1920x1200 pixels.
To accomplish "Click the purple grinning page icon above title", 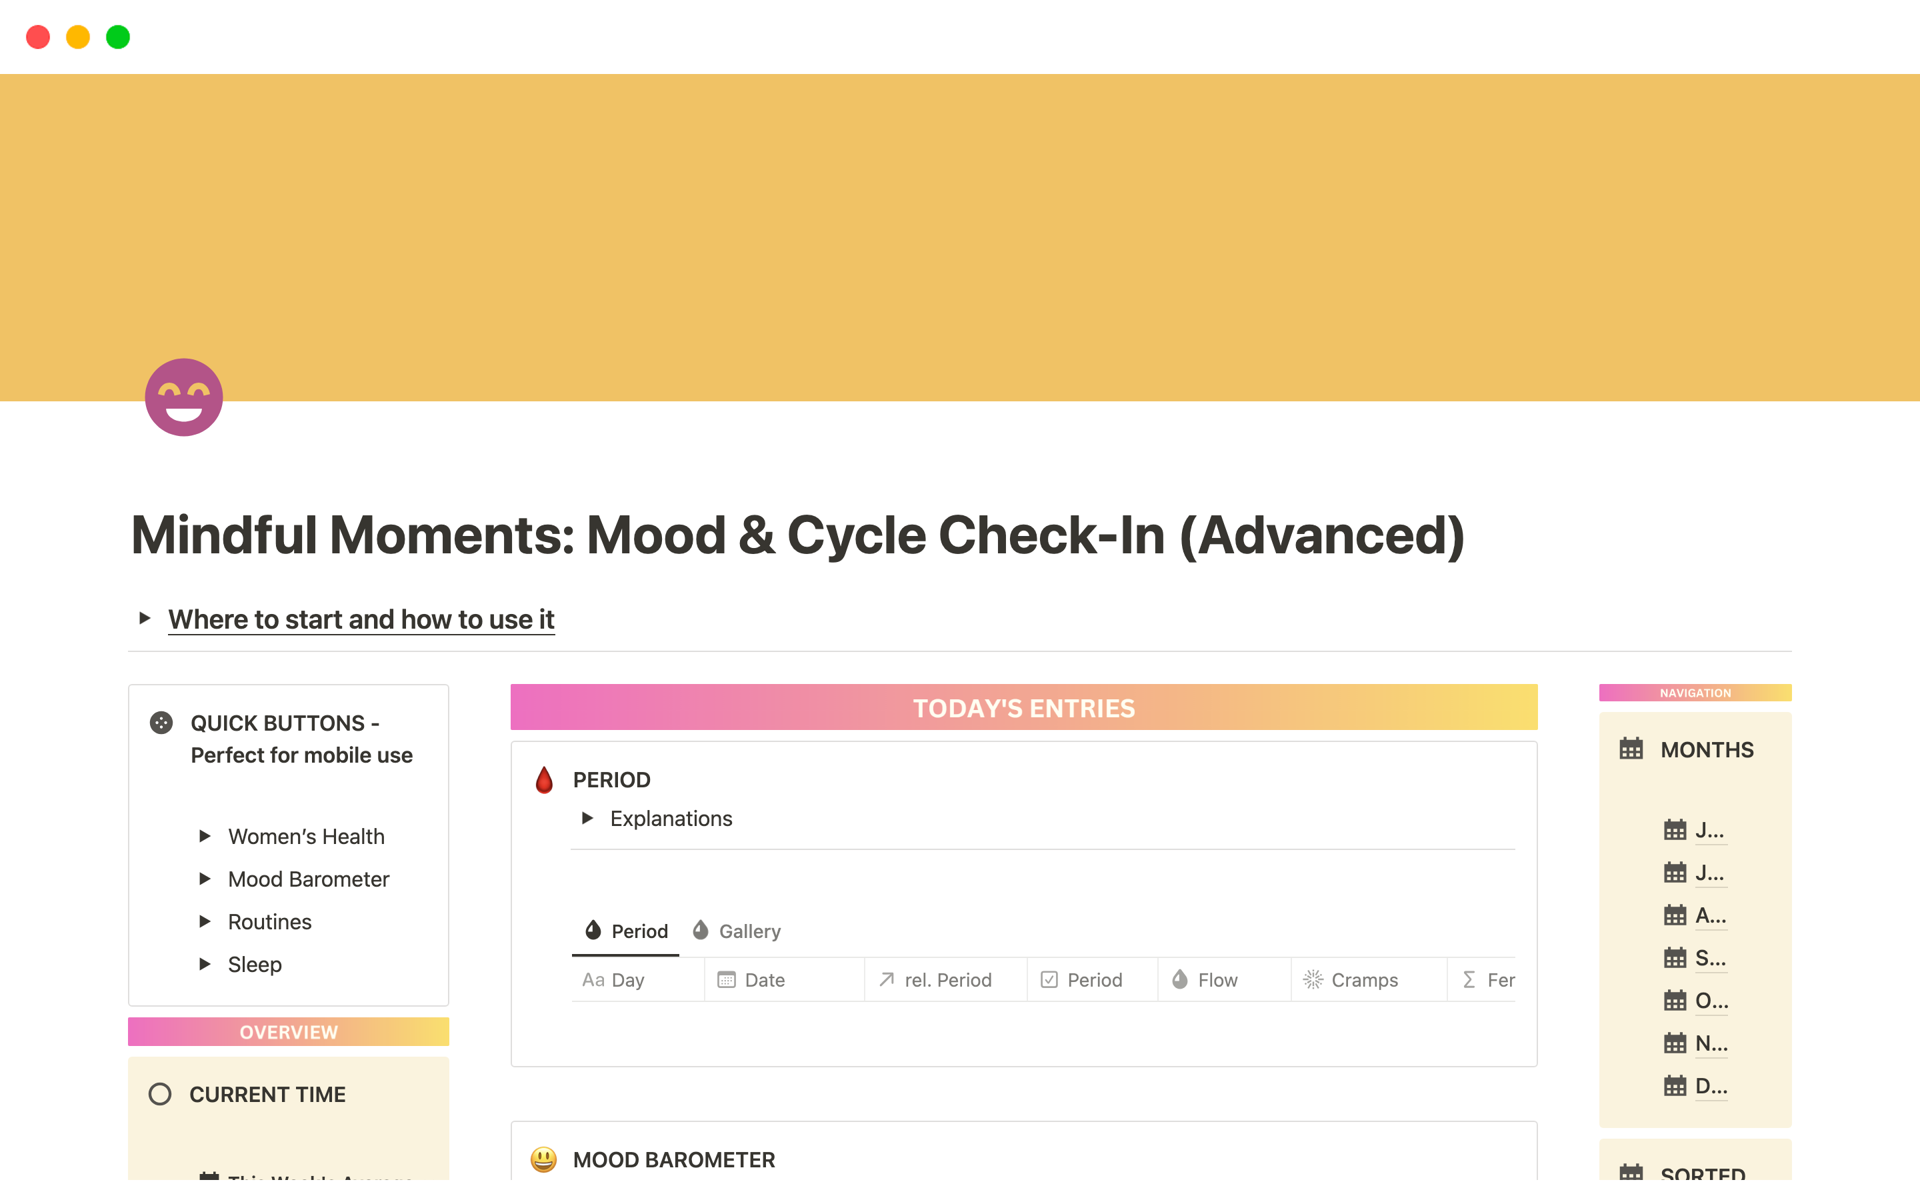I will (183, 396).
